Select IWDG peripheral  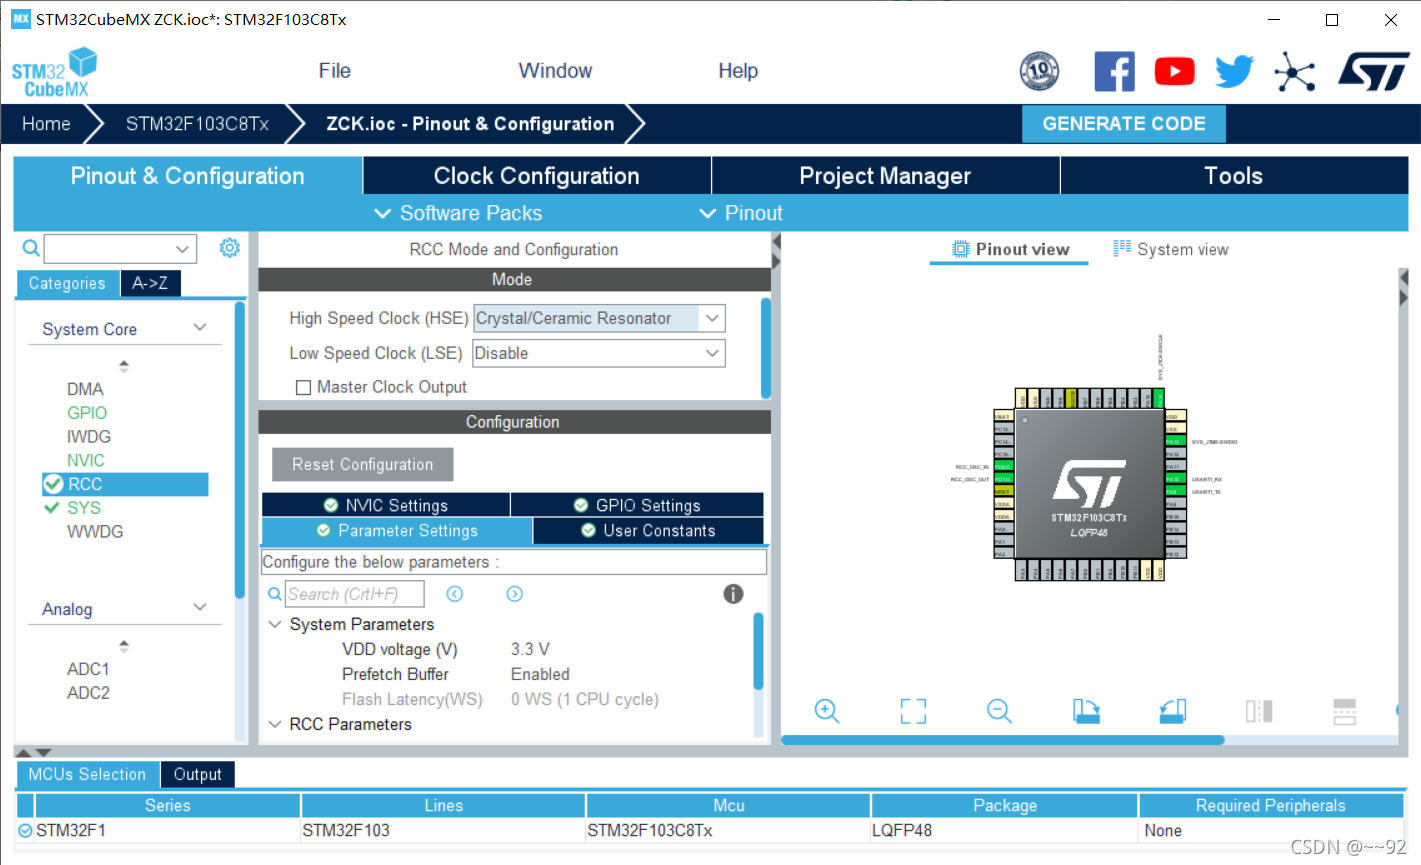pyautogui.click(x=89, y=437)
